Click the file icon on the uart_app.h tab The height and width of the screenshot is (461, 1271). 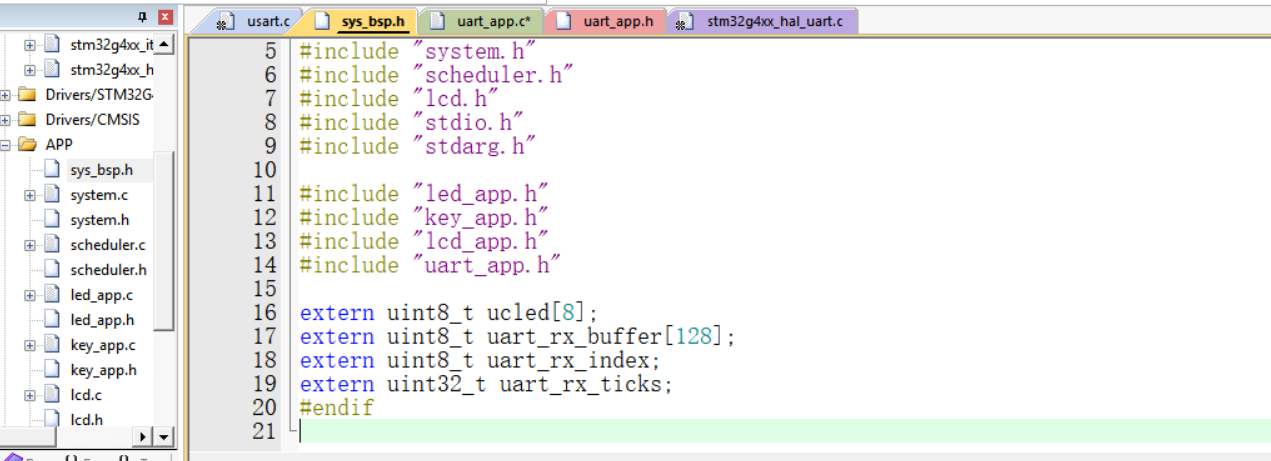pos(563,21)
